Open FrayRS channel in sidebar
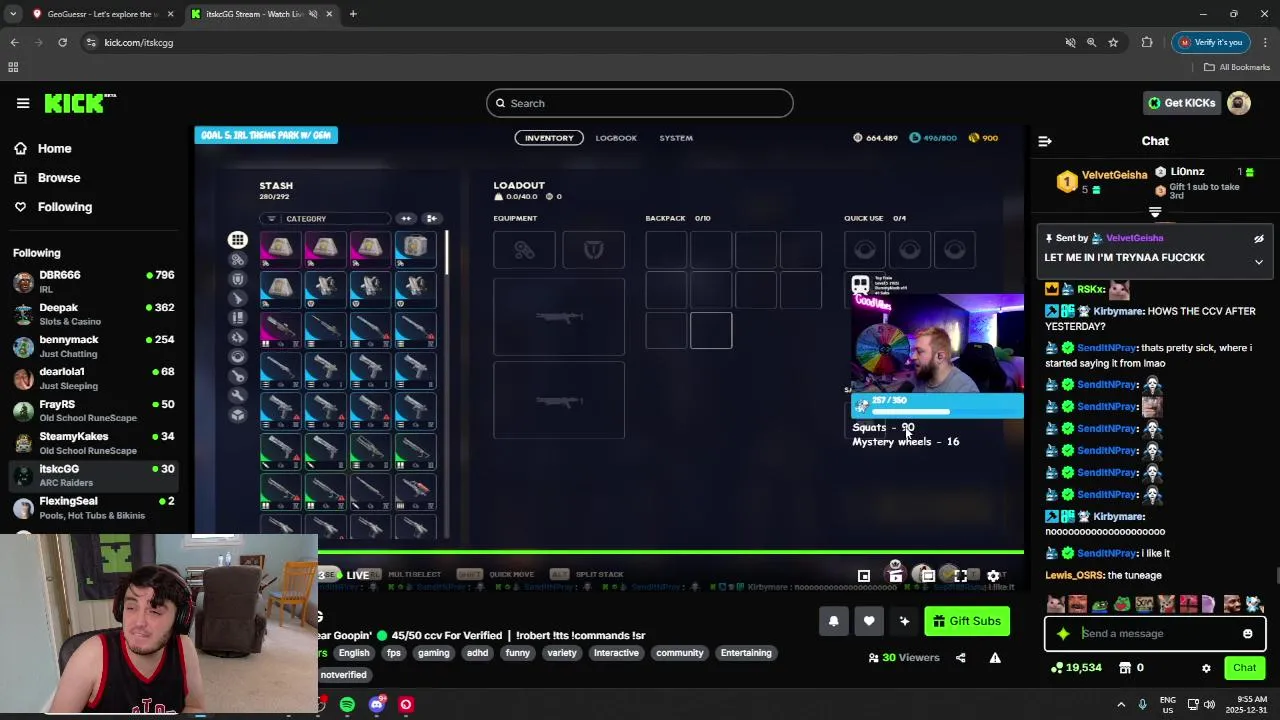The image size is (1280, 720). [94, 411]
